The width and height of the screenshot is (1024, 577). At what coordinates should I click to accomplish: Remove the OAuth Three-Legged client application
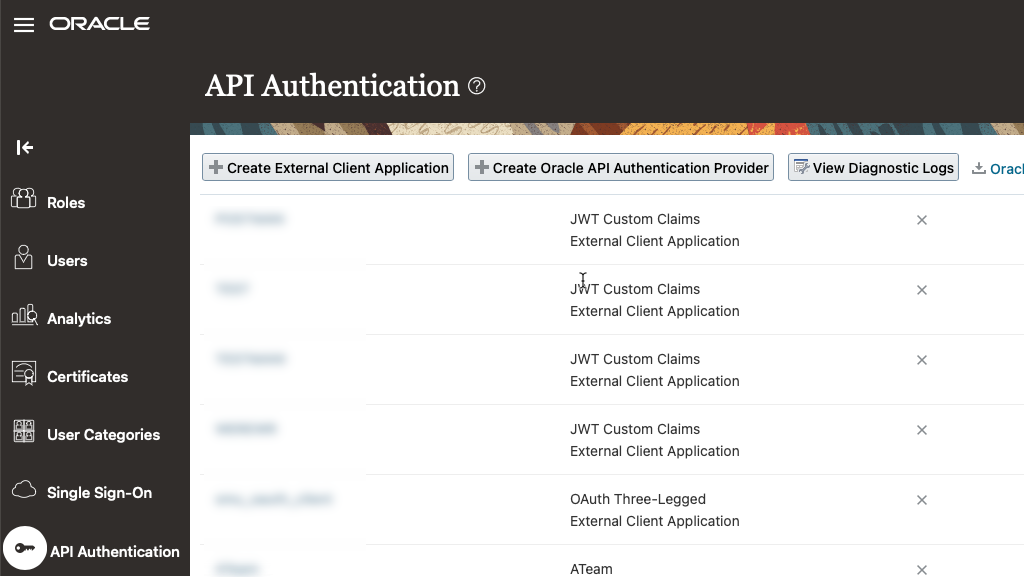click(x=921, y=500)
